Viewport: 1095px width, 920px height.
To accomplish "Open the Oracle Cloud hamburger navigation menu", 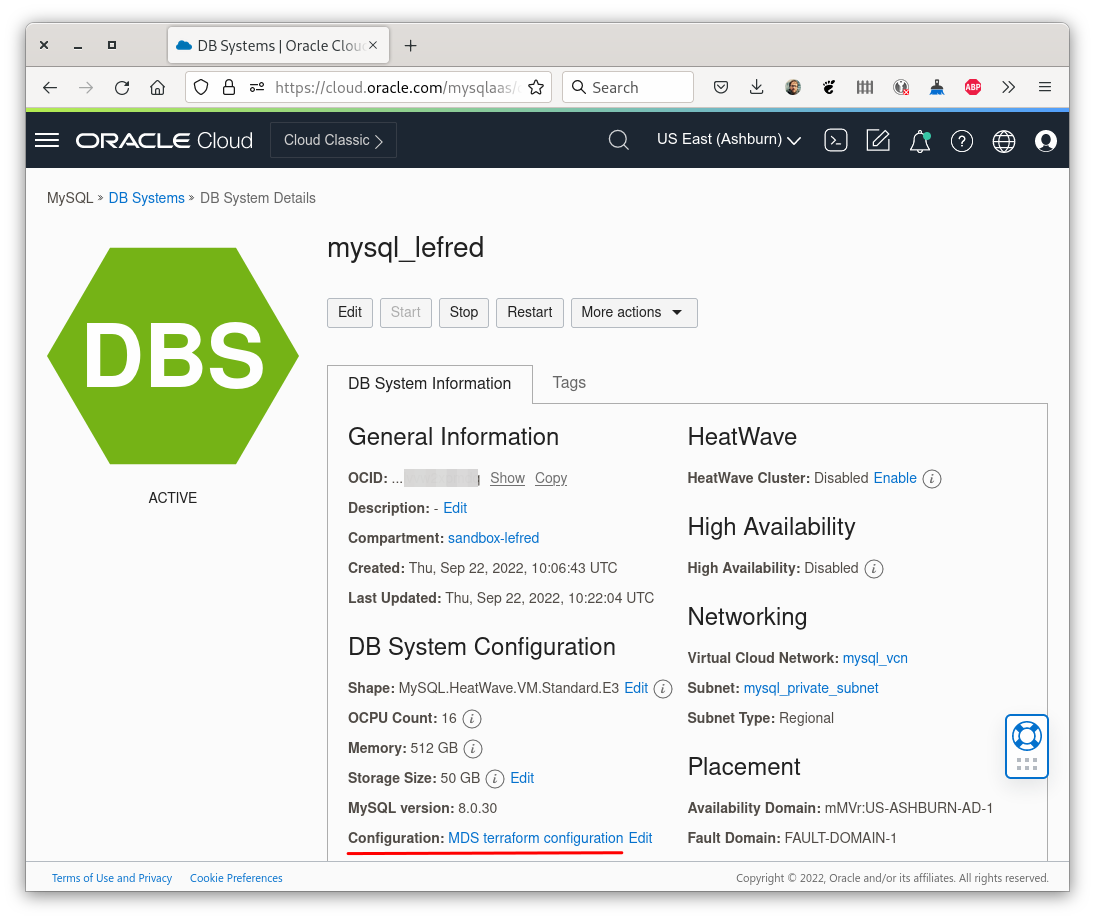I will [x=47, y=140].
